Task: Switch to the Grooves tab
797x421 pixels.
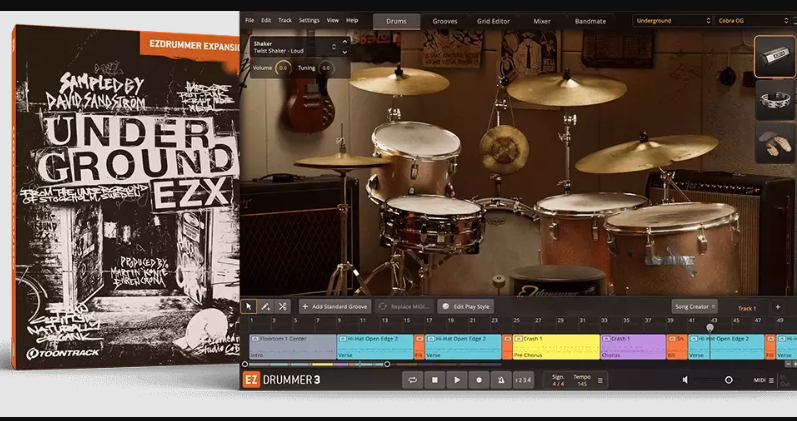Action: click(445, 21)
